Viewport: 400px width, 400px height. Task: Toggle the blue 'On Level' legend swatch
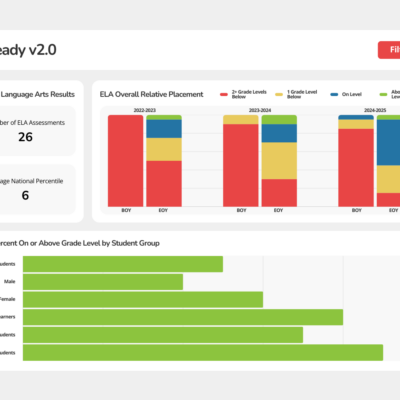click(334, 94)
